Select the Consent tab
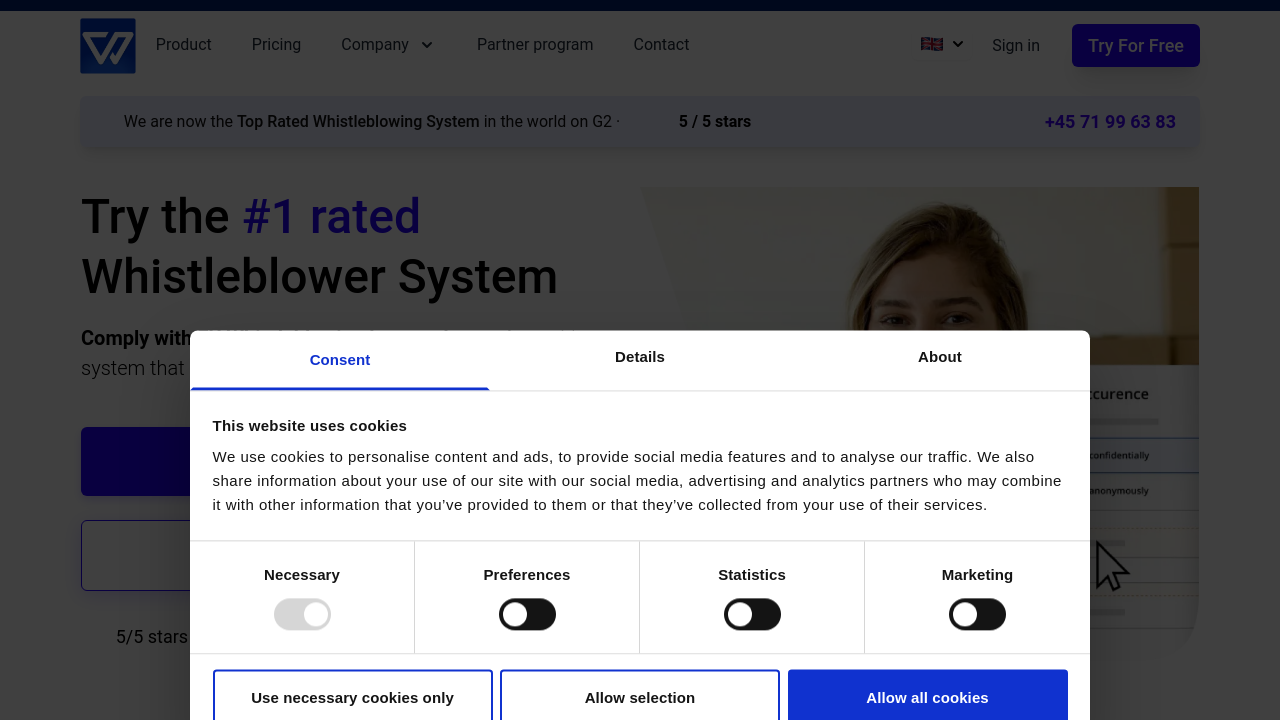 (340, 360)
